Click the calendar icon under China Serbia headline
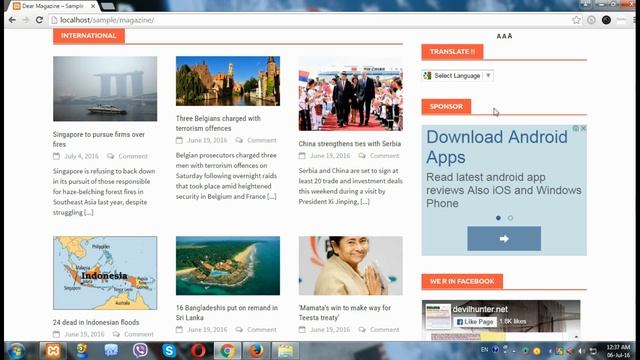Screen dimensions: 640x360 [302, 156]
